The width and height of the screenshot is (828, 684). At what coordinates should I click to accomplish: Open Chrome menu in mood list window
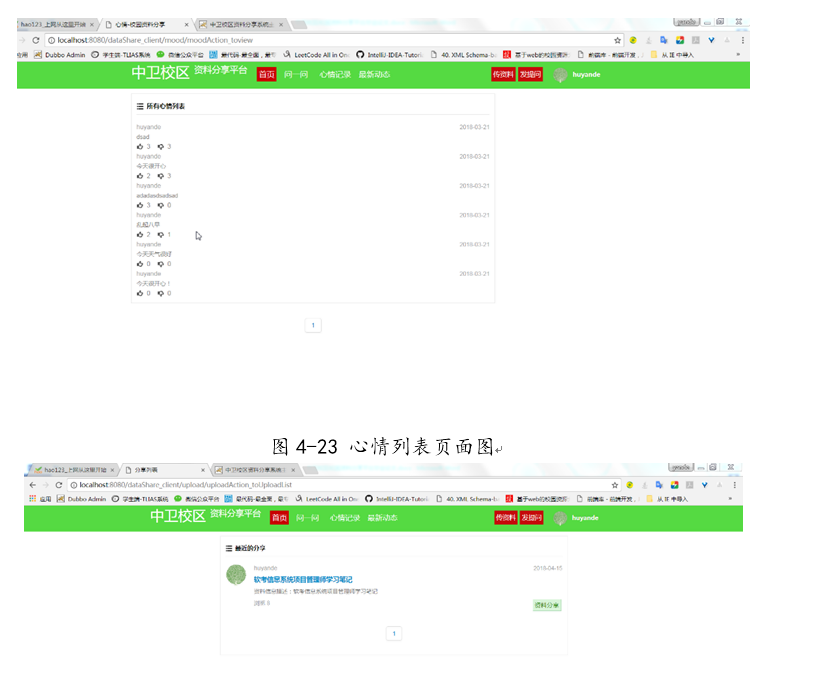[x=742, y=40]
